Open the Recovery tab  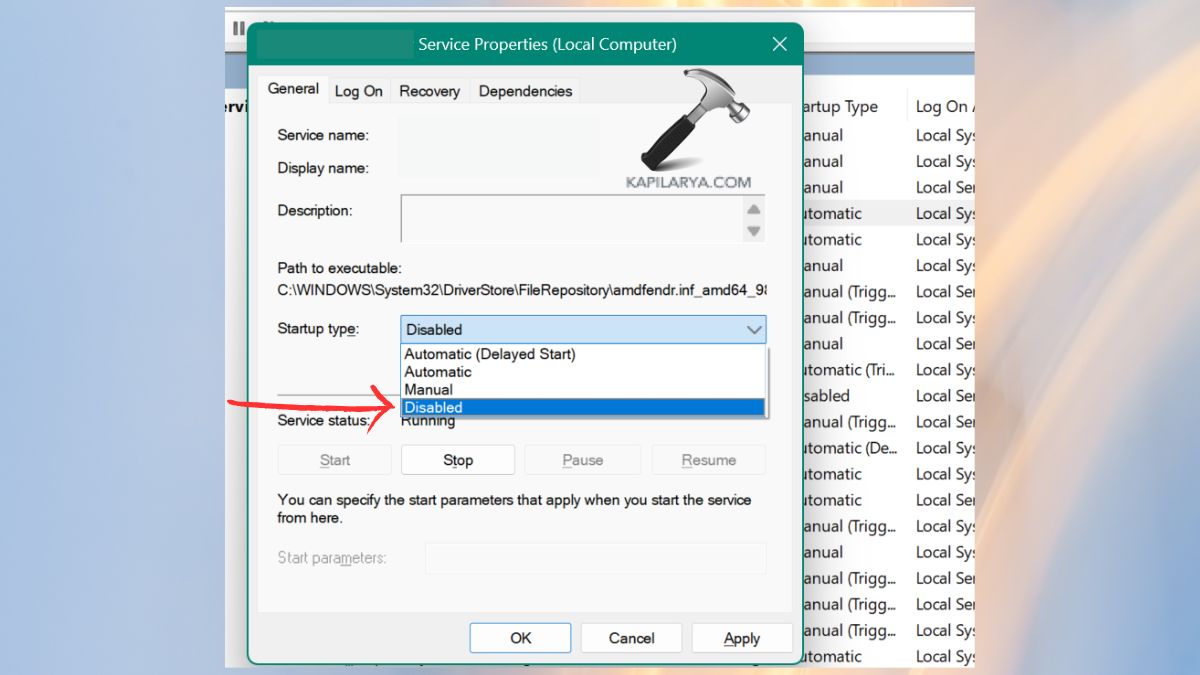click(x=429, y=90)
